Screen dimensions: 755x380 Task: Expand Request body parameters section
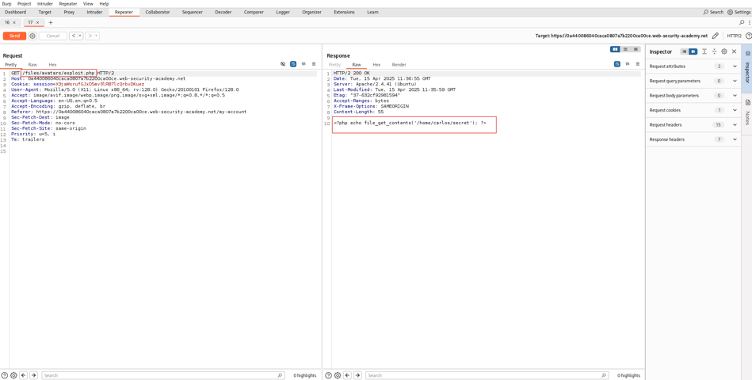tap(735, 95)
